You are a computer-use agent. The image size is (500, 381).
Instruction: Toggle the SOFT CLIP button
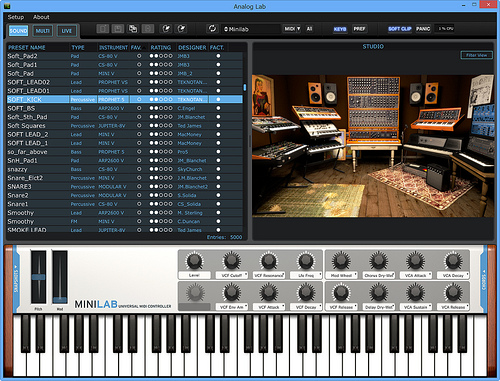[400, 29]
